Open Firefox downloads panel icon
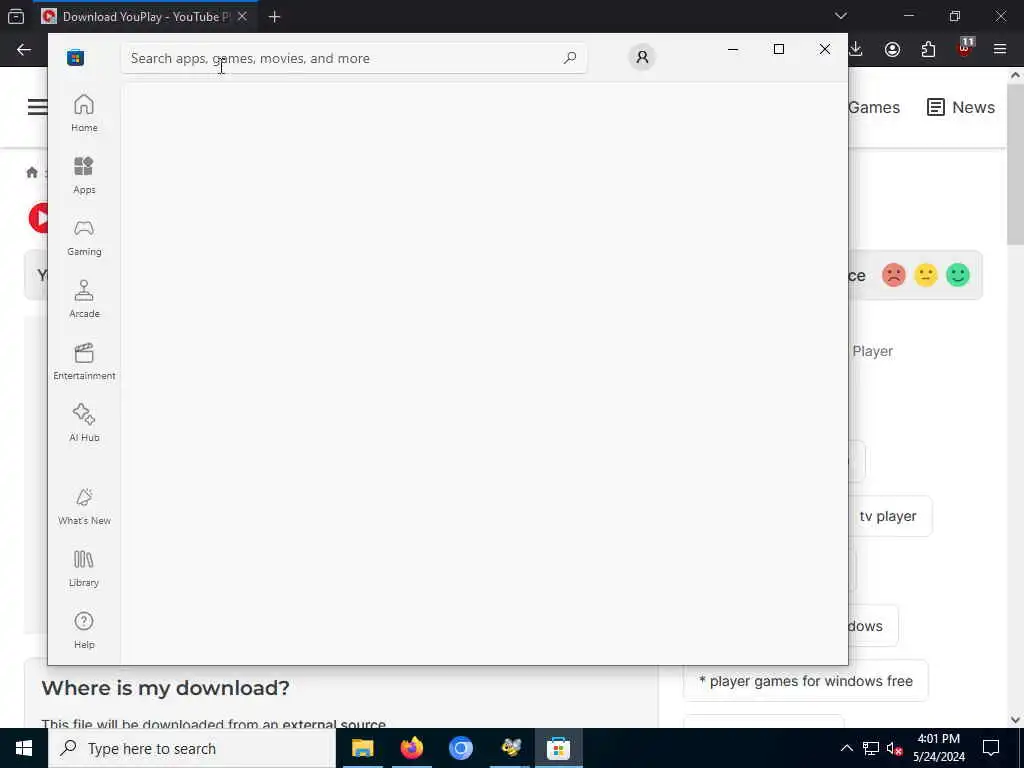 pos(856,49)
